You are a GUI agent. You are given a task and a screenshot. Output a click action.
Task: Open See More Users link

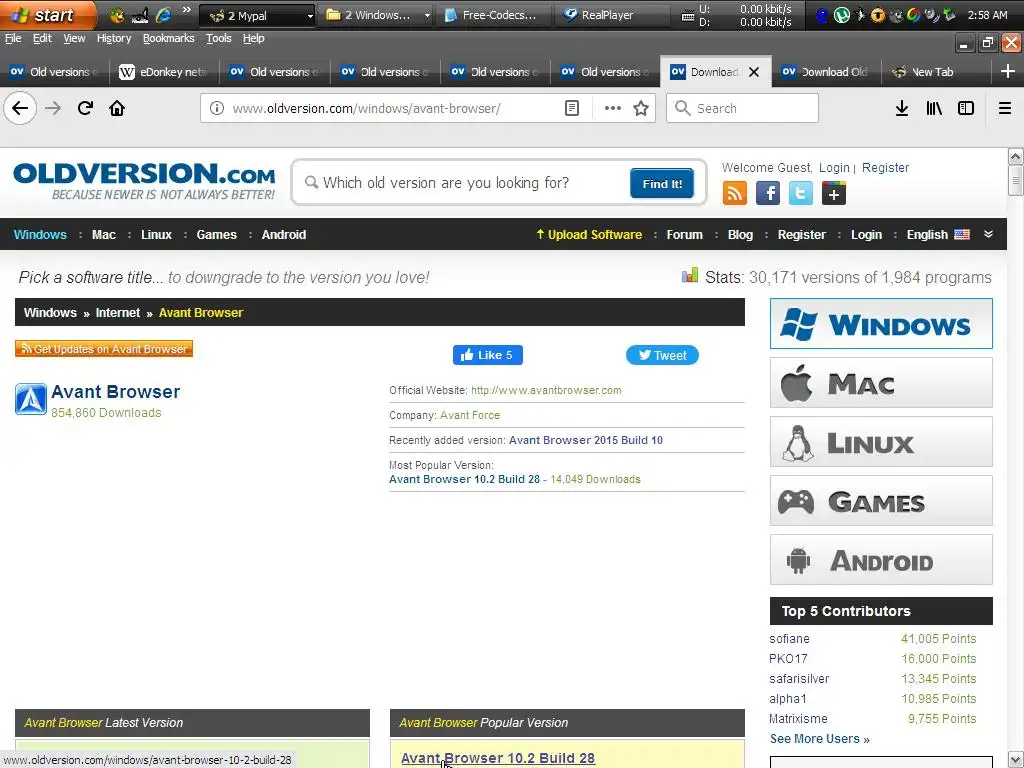820,739
